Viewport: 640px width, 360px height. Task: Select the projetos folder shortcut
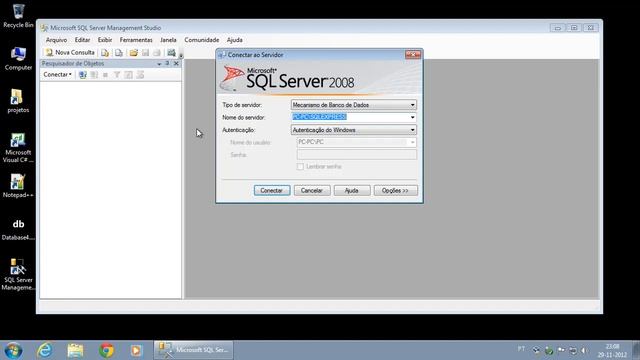18,101
